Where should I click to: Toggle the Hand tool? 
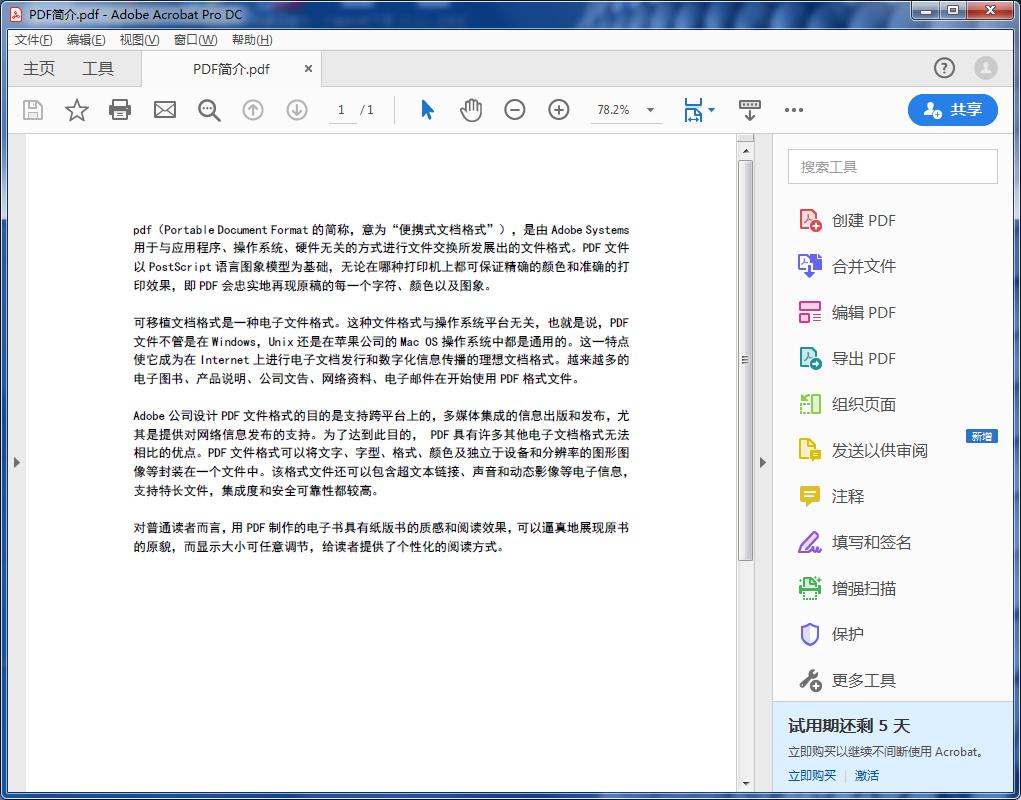(470, 110)
